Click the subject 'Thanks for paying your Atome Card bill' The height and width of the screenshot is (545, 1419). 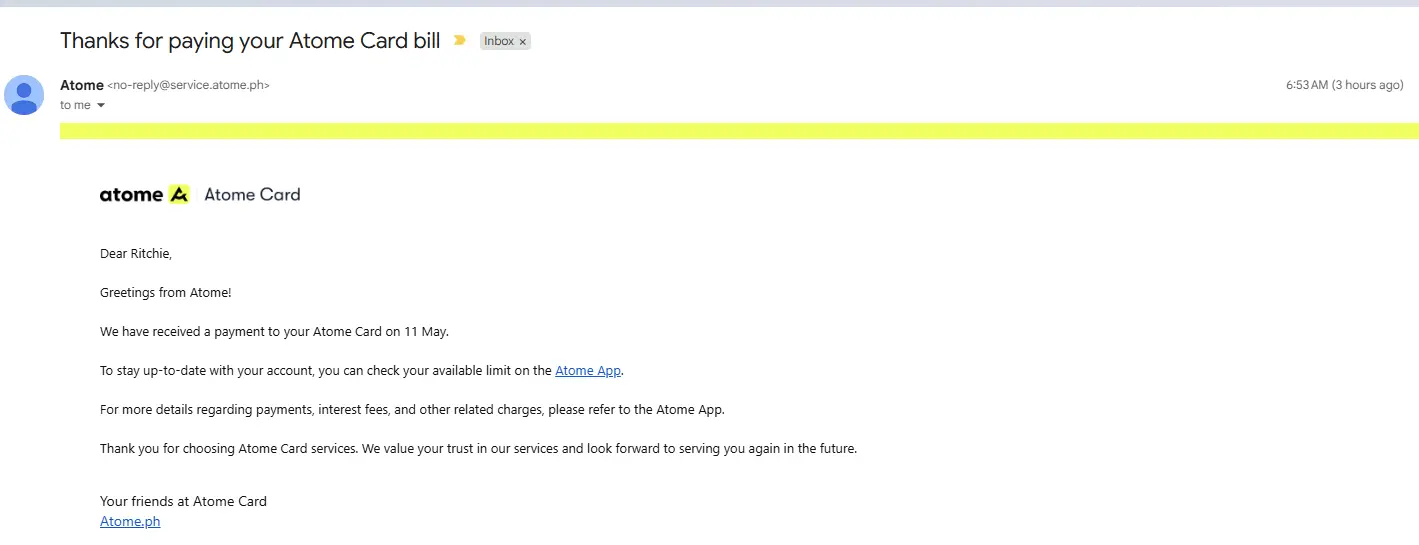point(250,41)
